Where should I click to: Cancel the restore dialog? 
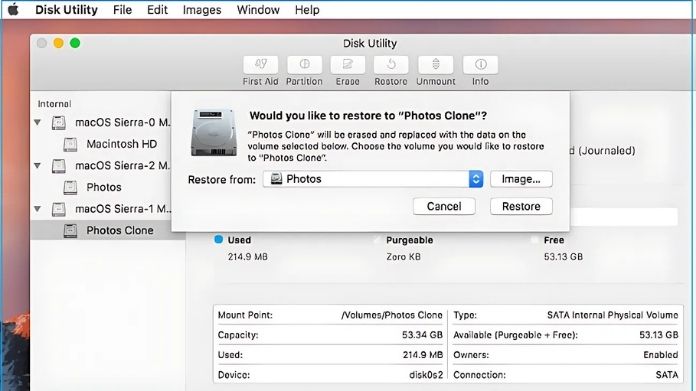(444, 206)
